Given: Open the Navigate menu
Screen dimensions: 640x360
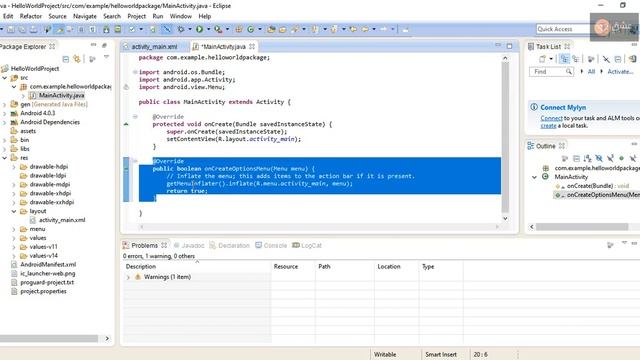Looking at the screenshot, I should click(85, 16).
